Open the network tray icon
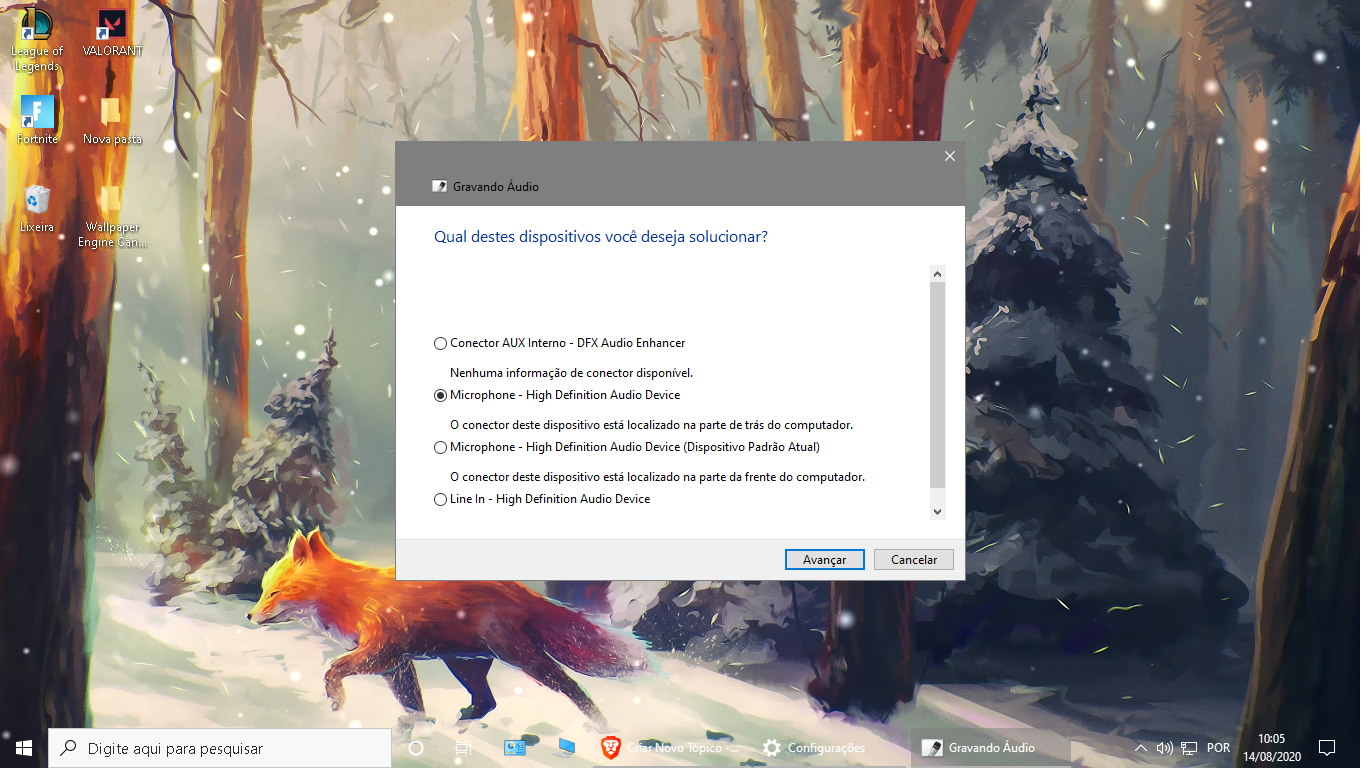This screenshot has height=776, width=1368. pos(1189,748)
